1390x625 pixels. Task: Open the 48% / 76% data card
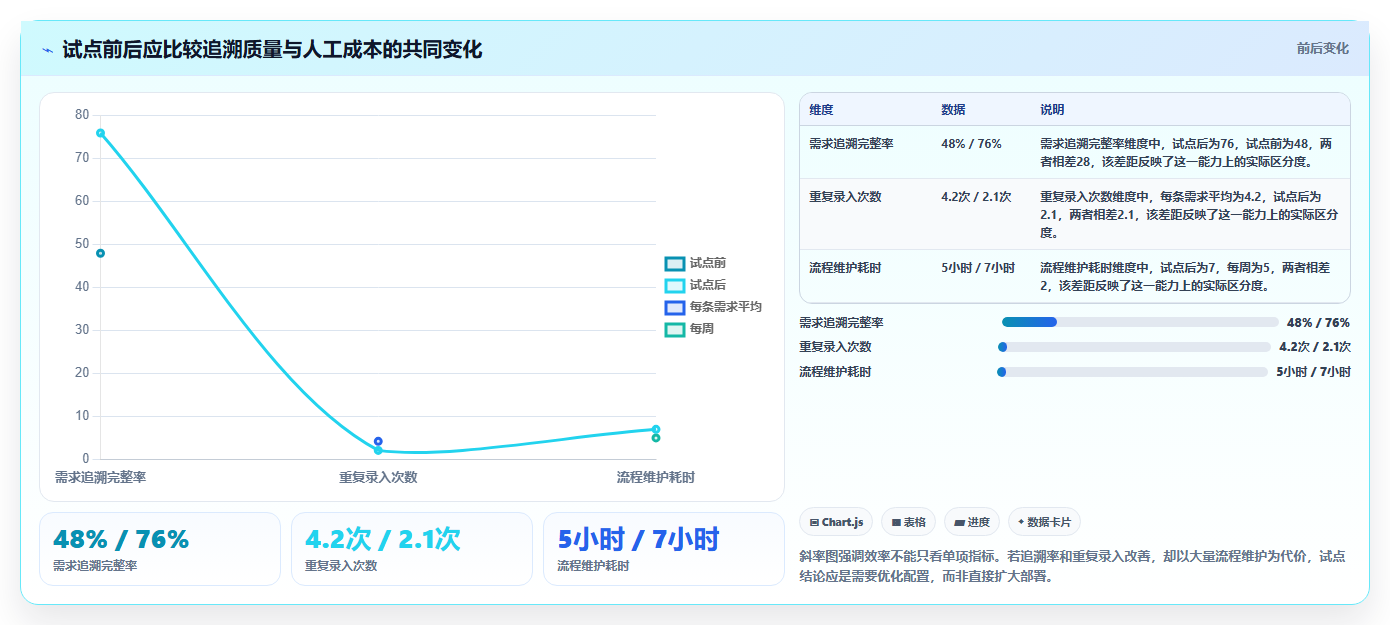160,549
